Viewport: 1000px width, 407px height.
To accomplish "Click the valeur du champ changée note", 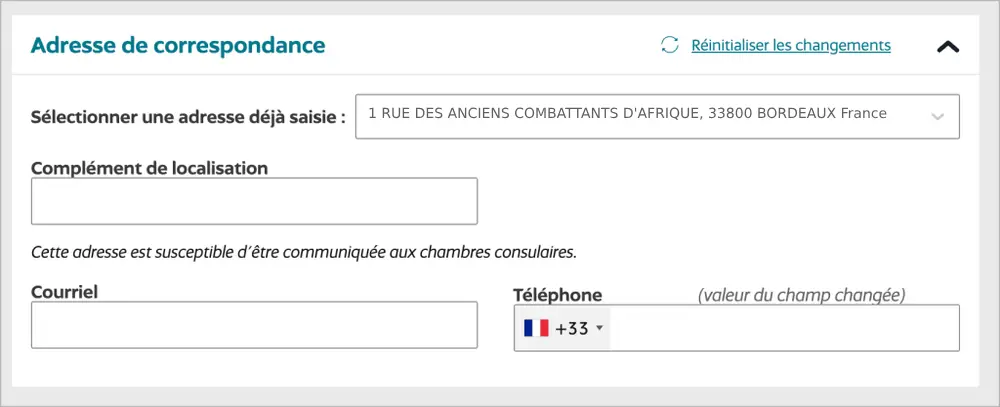I will coord(801,295).
